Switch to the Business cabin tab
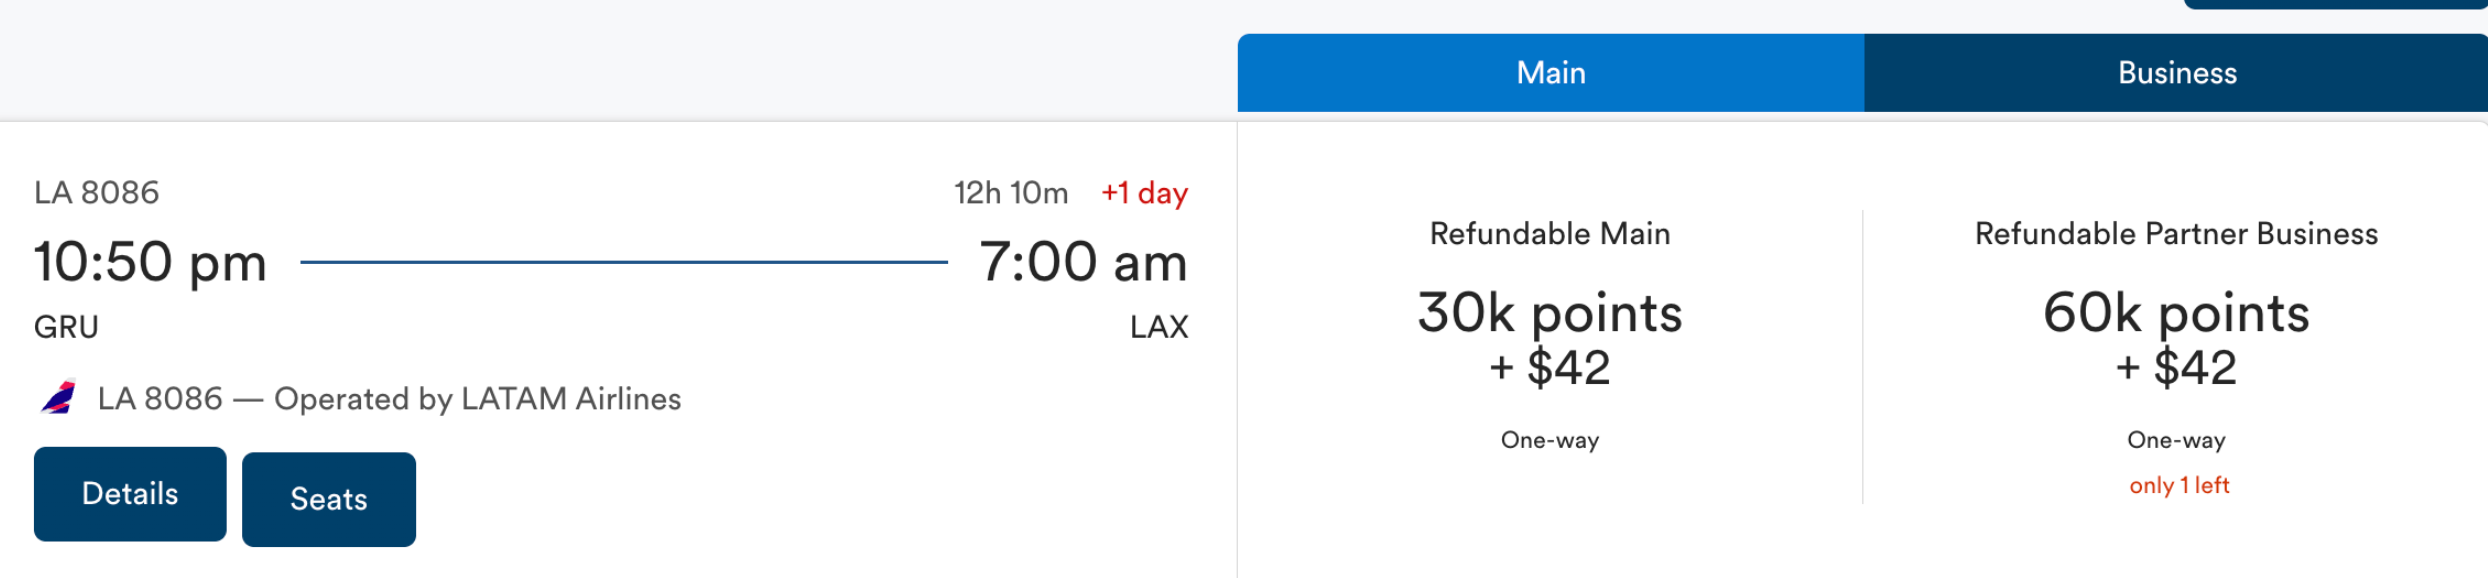The height and width of the screenshot is (578, 2488). coord(2176,73)
